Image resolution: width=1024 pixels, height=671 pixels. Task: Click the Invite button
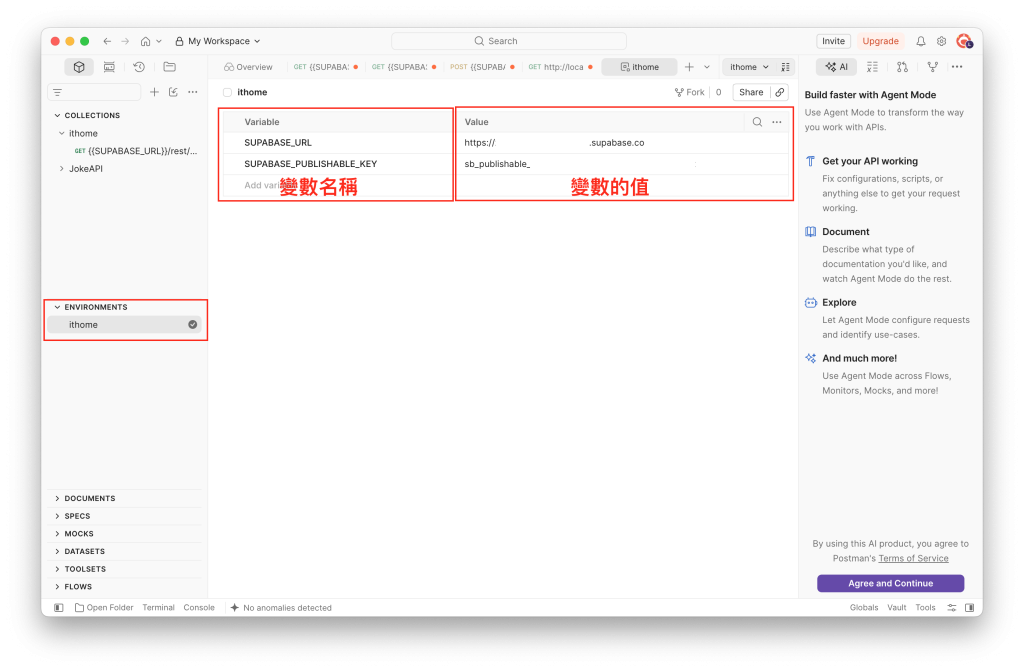(x=833, y=41)
